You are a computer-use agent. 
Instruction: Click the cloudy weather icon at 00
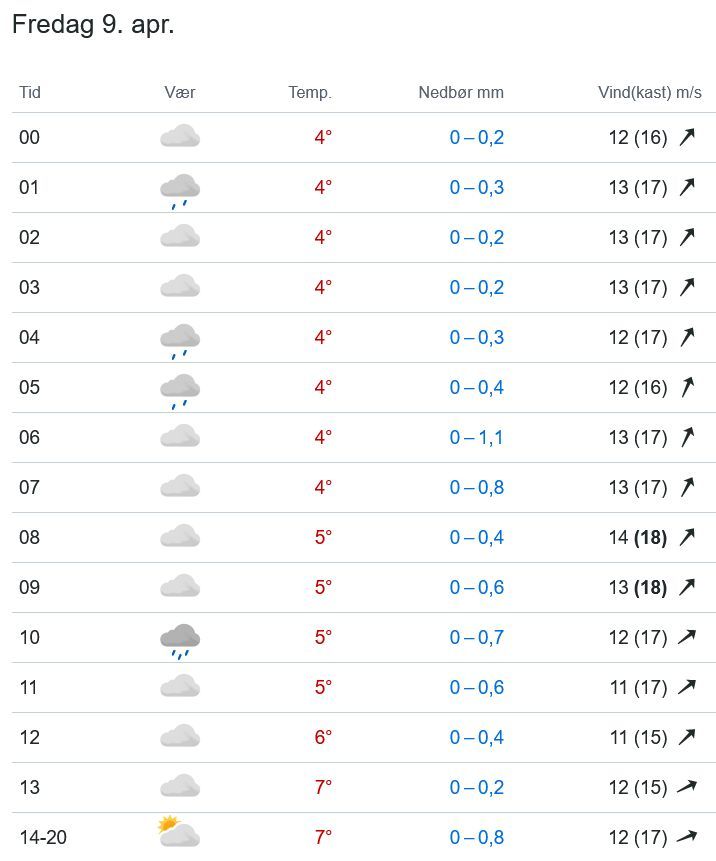coord(180,136)
